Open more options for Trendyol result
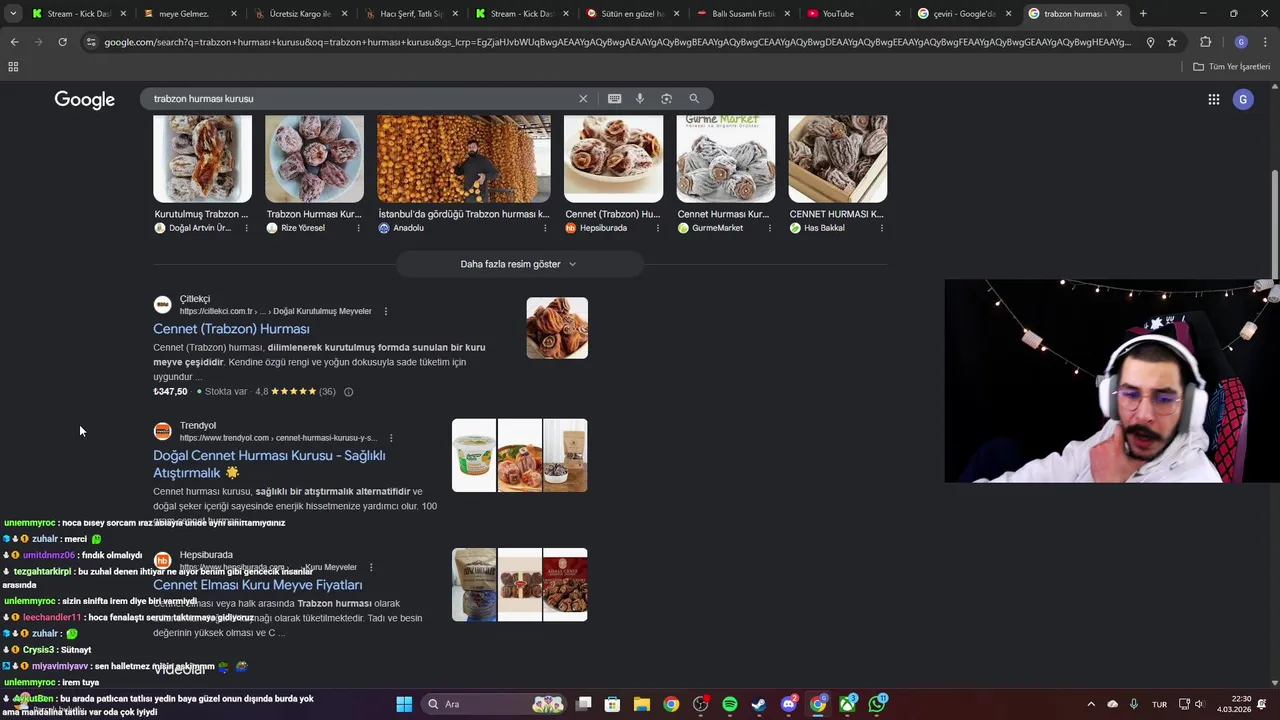This screenshot has height=720, width=1280. tap(391, 438)
